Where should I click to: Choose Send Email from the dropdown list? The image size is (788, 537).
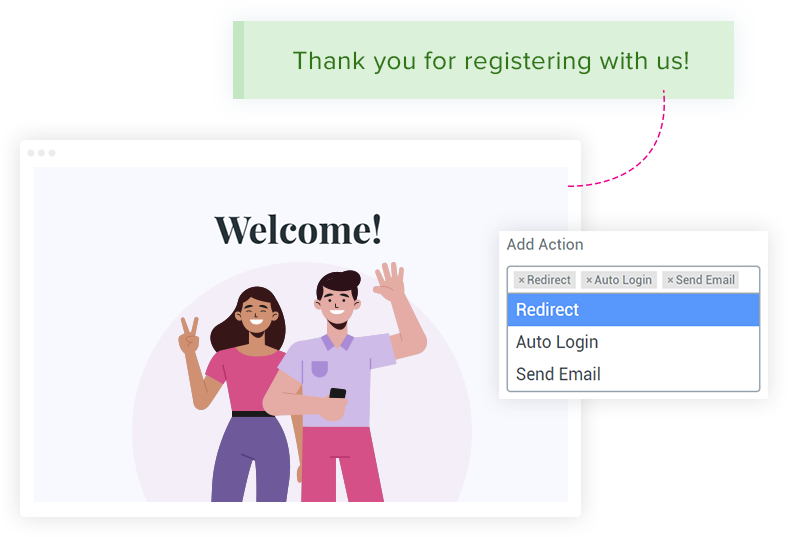(x=633, y=374)
